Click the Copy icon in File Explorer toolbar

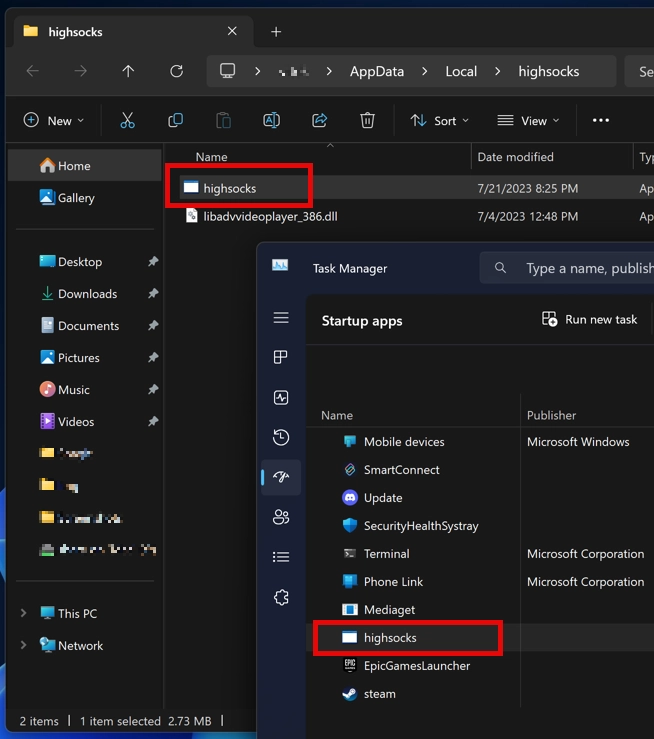click(175, 121)
